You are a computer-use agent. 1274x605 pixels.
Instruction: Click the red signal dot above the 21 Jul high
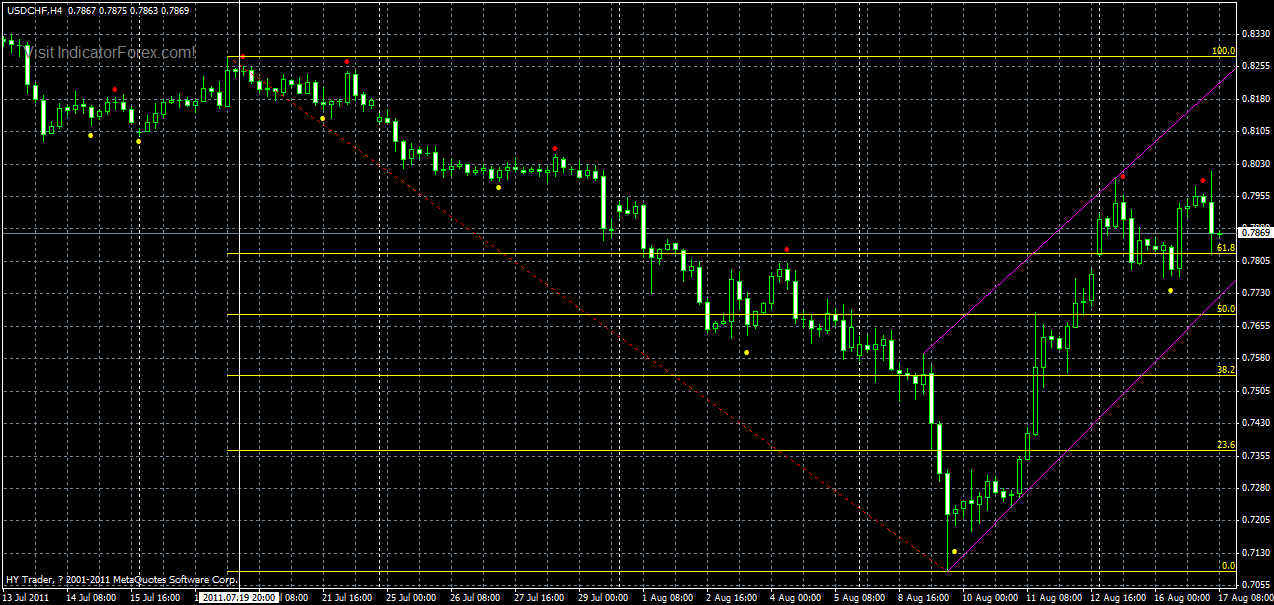coord(346,62)
